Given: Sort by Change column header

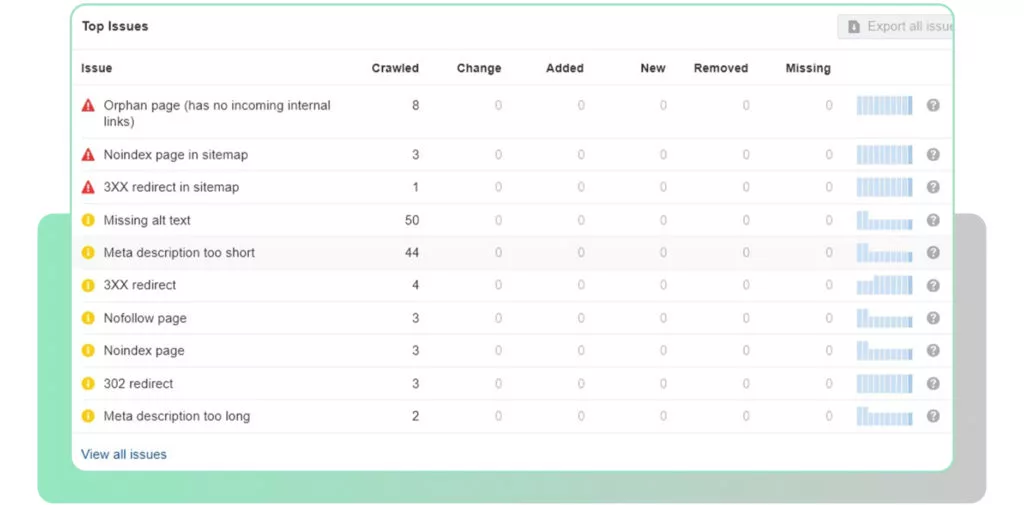Looking at the screenshot, I should point(479,68).
